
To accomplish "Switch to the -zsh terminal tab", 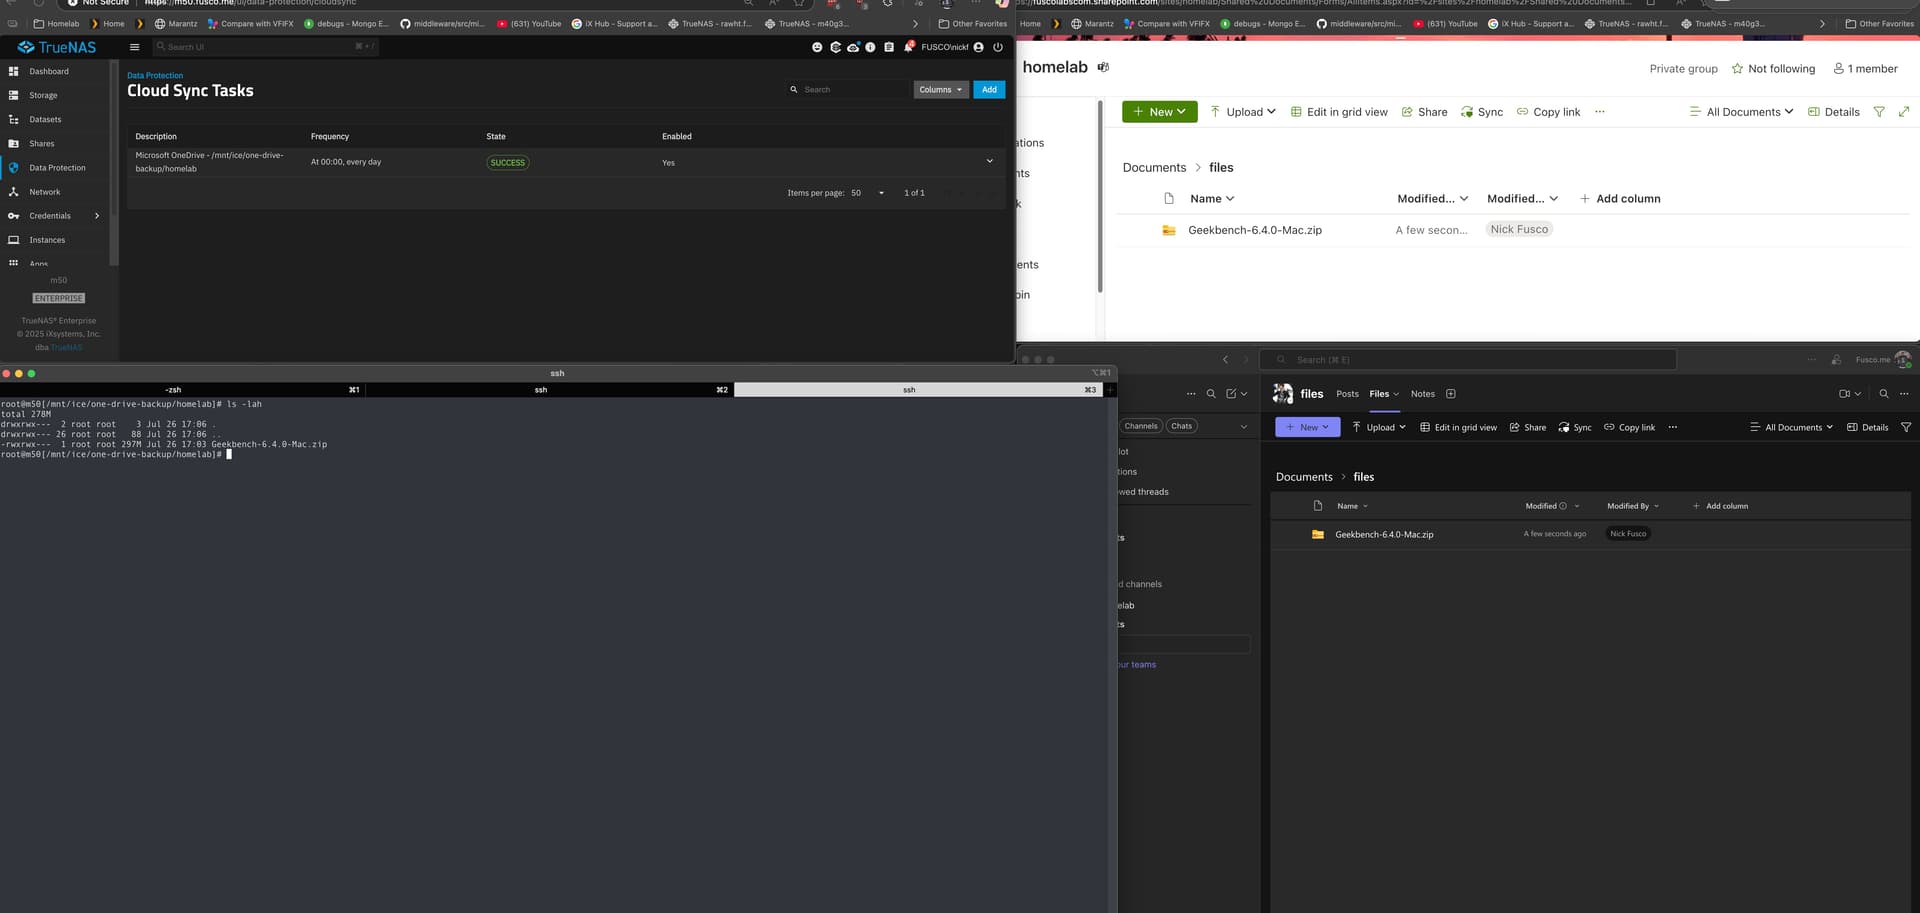I will pyautogui.click(x=183, y=390).
